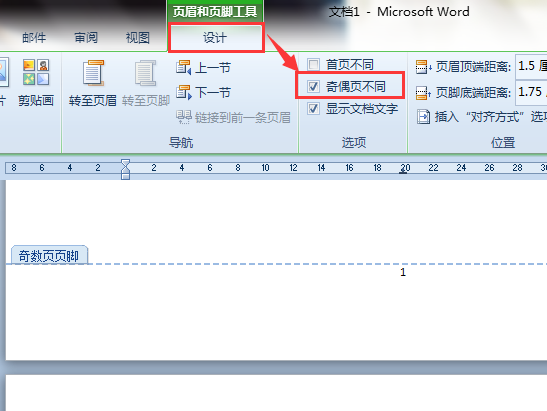Click the 1.75 footer distance field
The image size is (547, 411).
pos(531,92)
